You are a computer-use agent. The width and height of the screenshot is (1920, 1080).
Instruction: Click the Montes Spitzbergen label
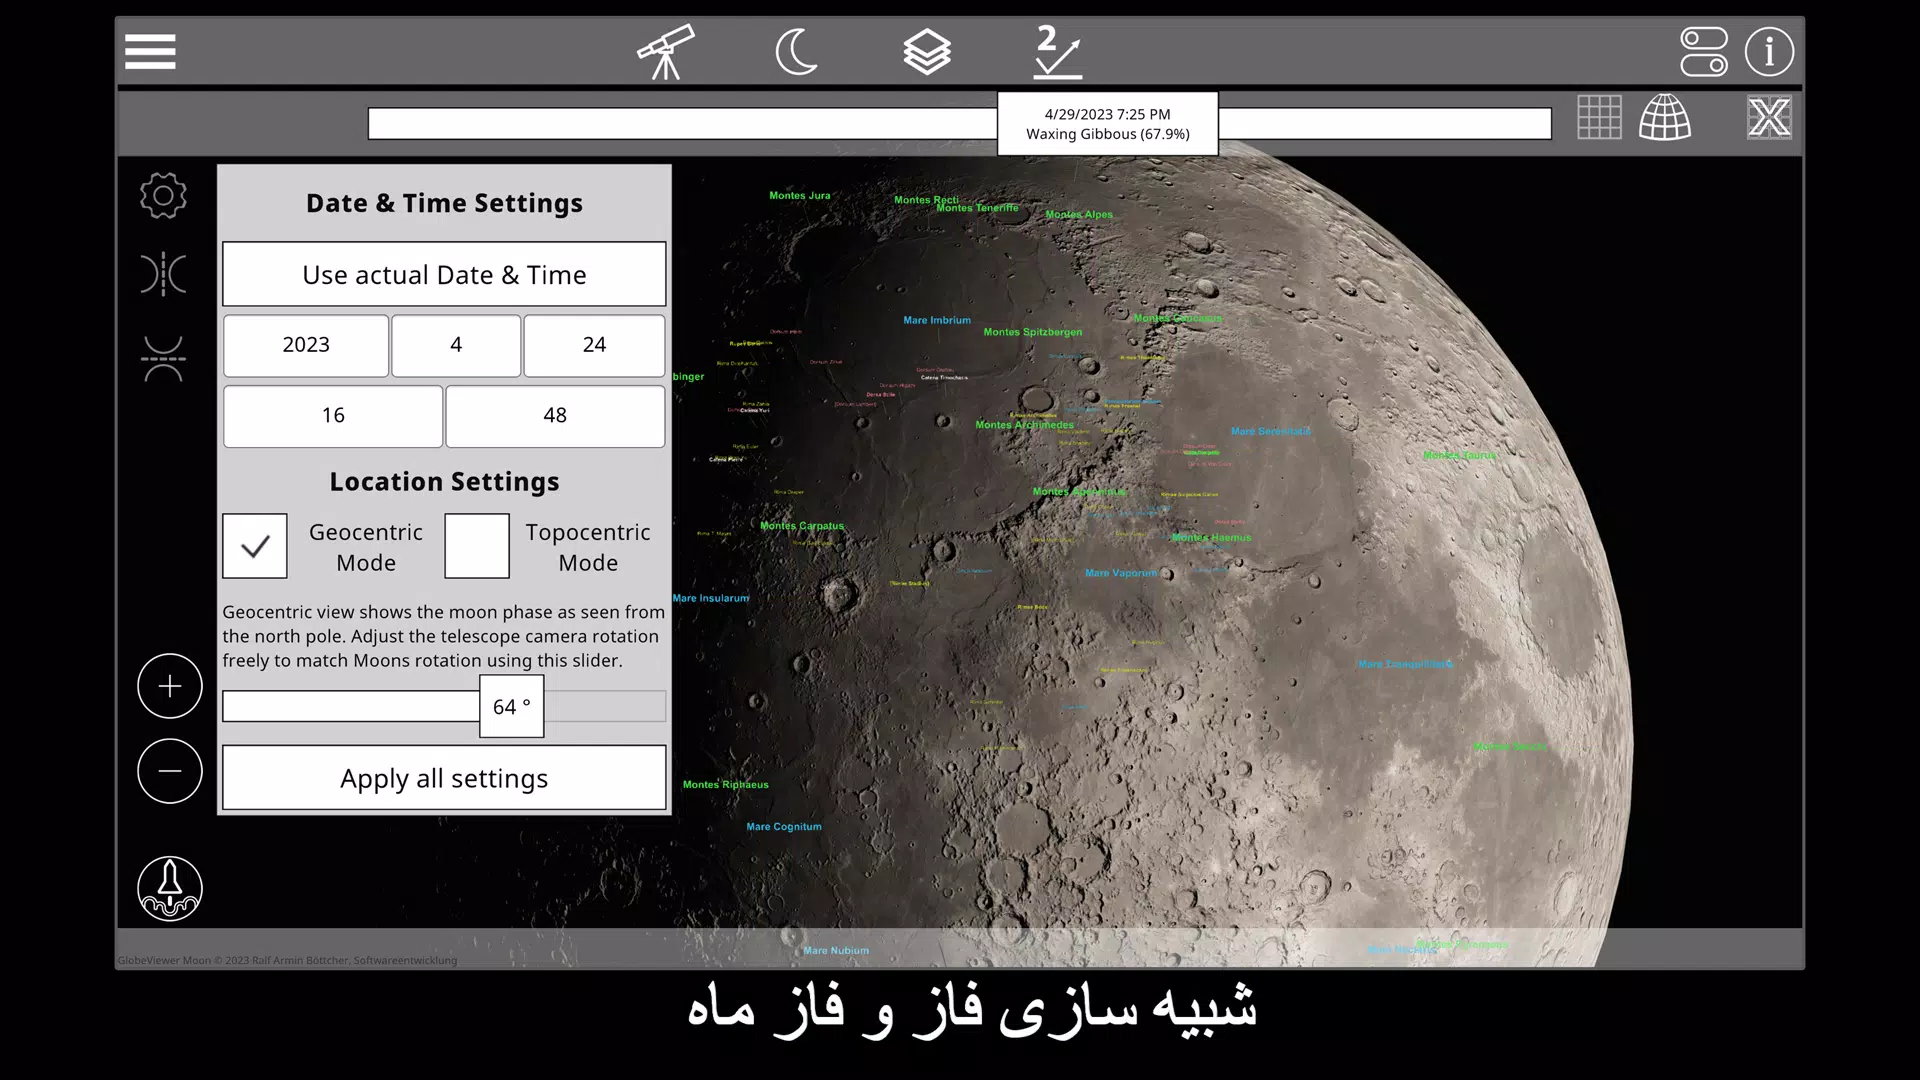click(x=1033, y=332)
